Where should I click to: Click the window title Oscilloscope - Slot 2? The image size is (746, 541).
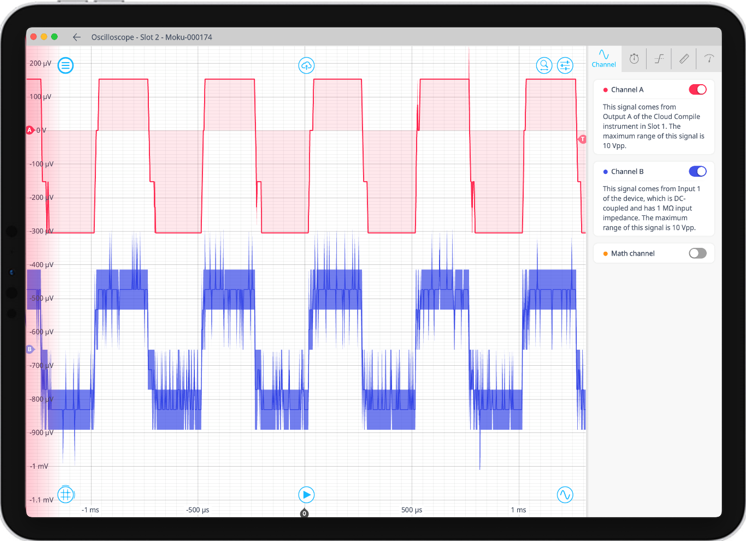(152, 37)
